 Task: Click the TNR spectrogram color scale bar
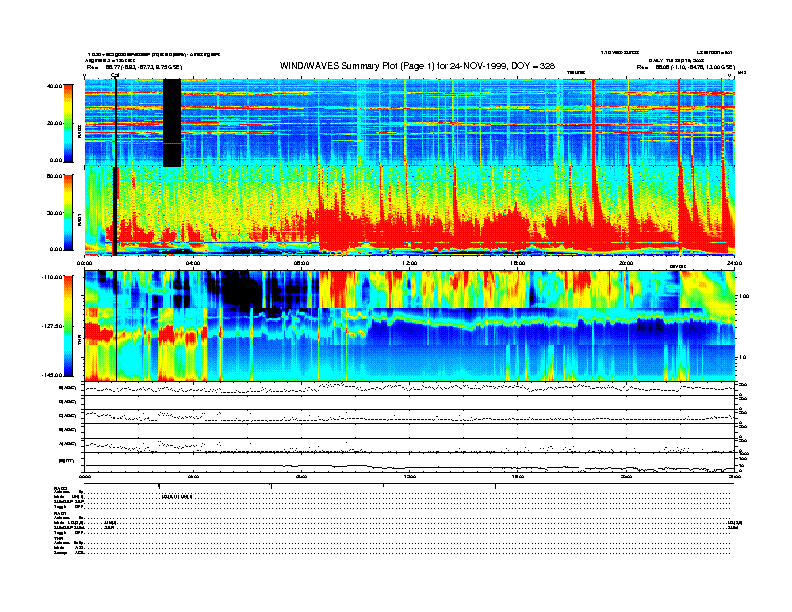click(x=68, y=326)
